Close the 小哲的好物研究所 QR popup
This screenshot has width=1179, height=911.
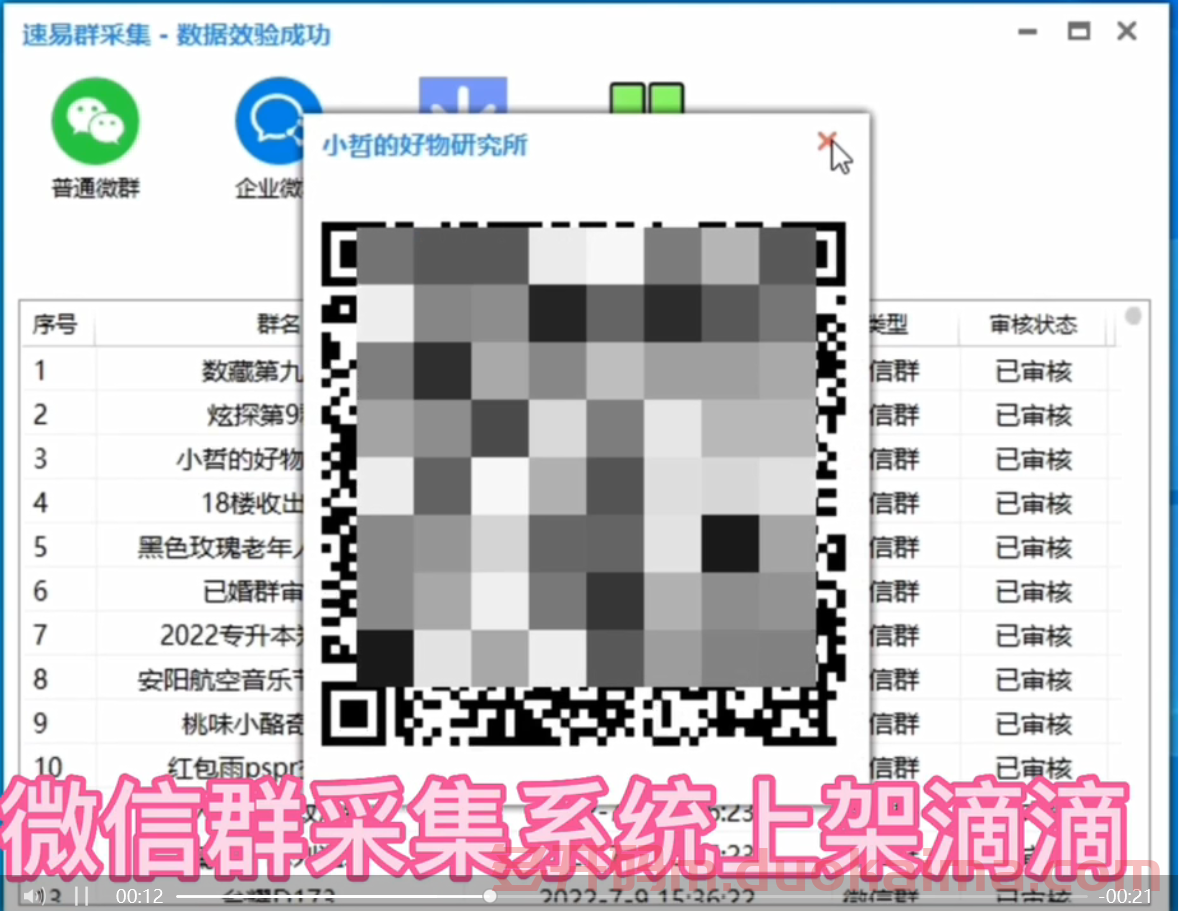pos(828,143)
